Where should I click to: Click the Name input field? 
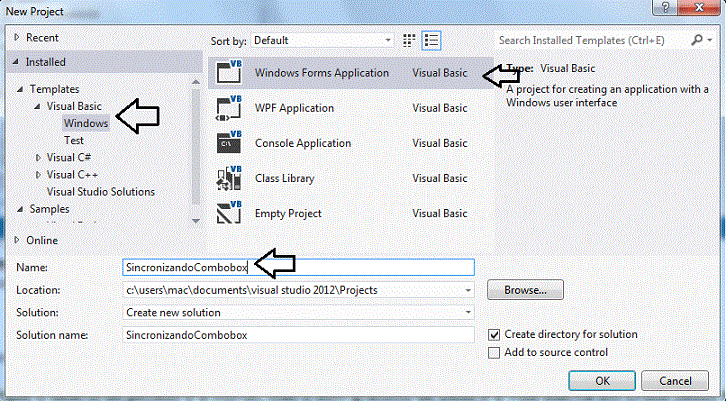pos(299,267)
